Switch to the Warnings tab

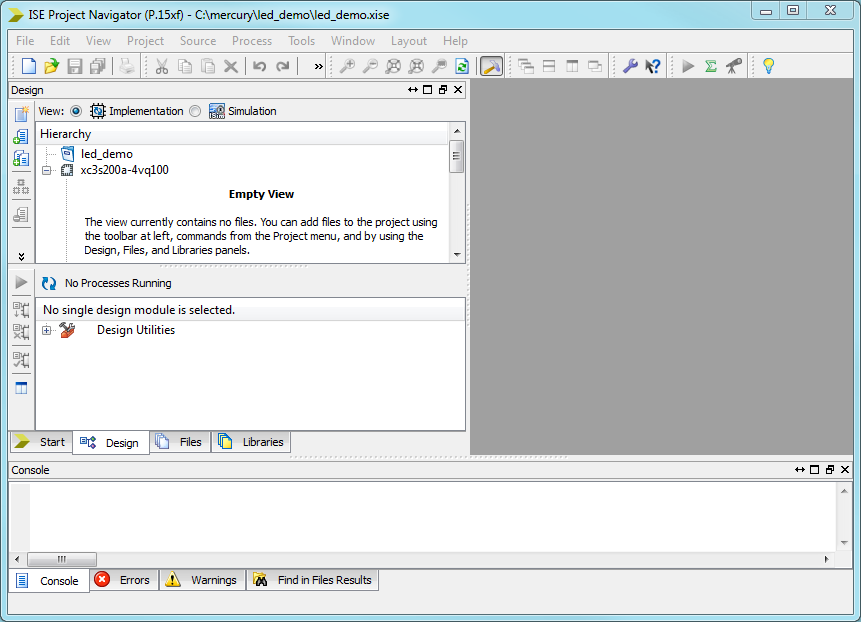click(202, 580)
